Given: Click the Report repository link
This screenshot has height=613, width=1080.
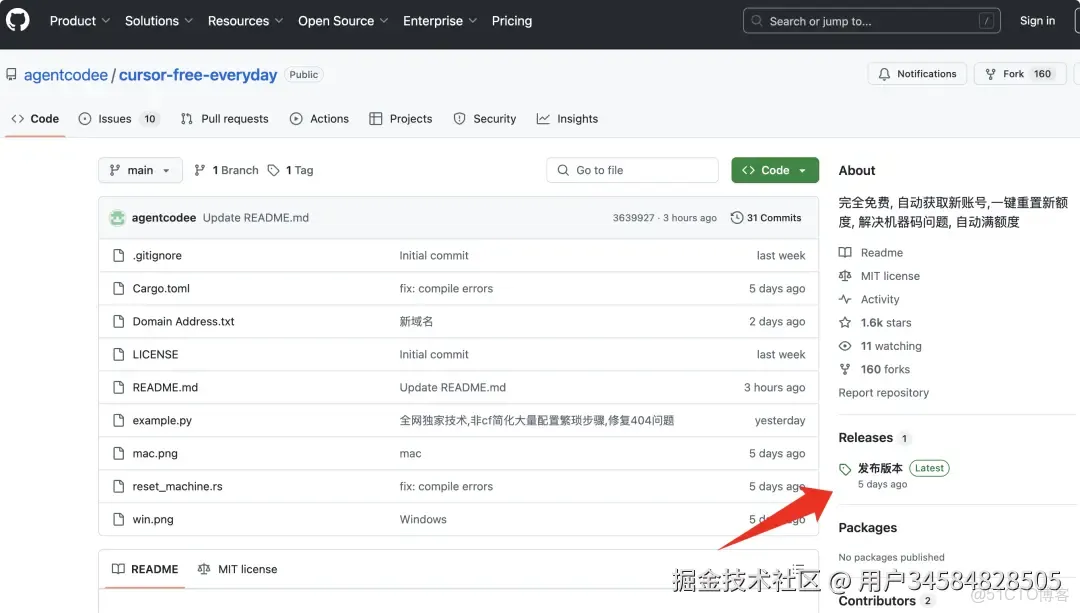Looking at the screenshot, I should pos(884,392).
